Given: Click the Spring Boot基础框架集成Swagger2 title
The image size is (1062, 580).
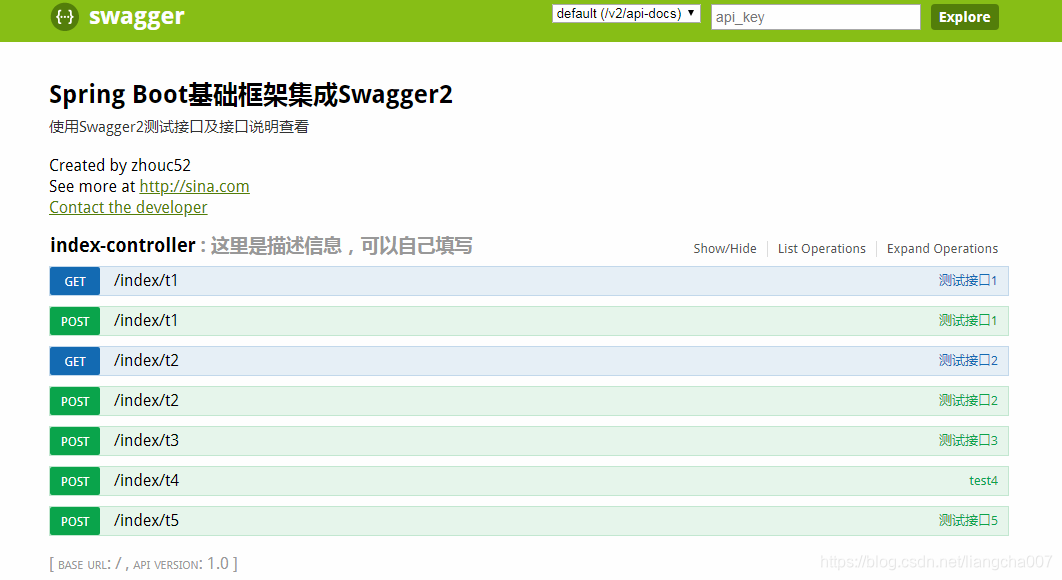Looking at the screenshot, I should (x=251, y=95).
